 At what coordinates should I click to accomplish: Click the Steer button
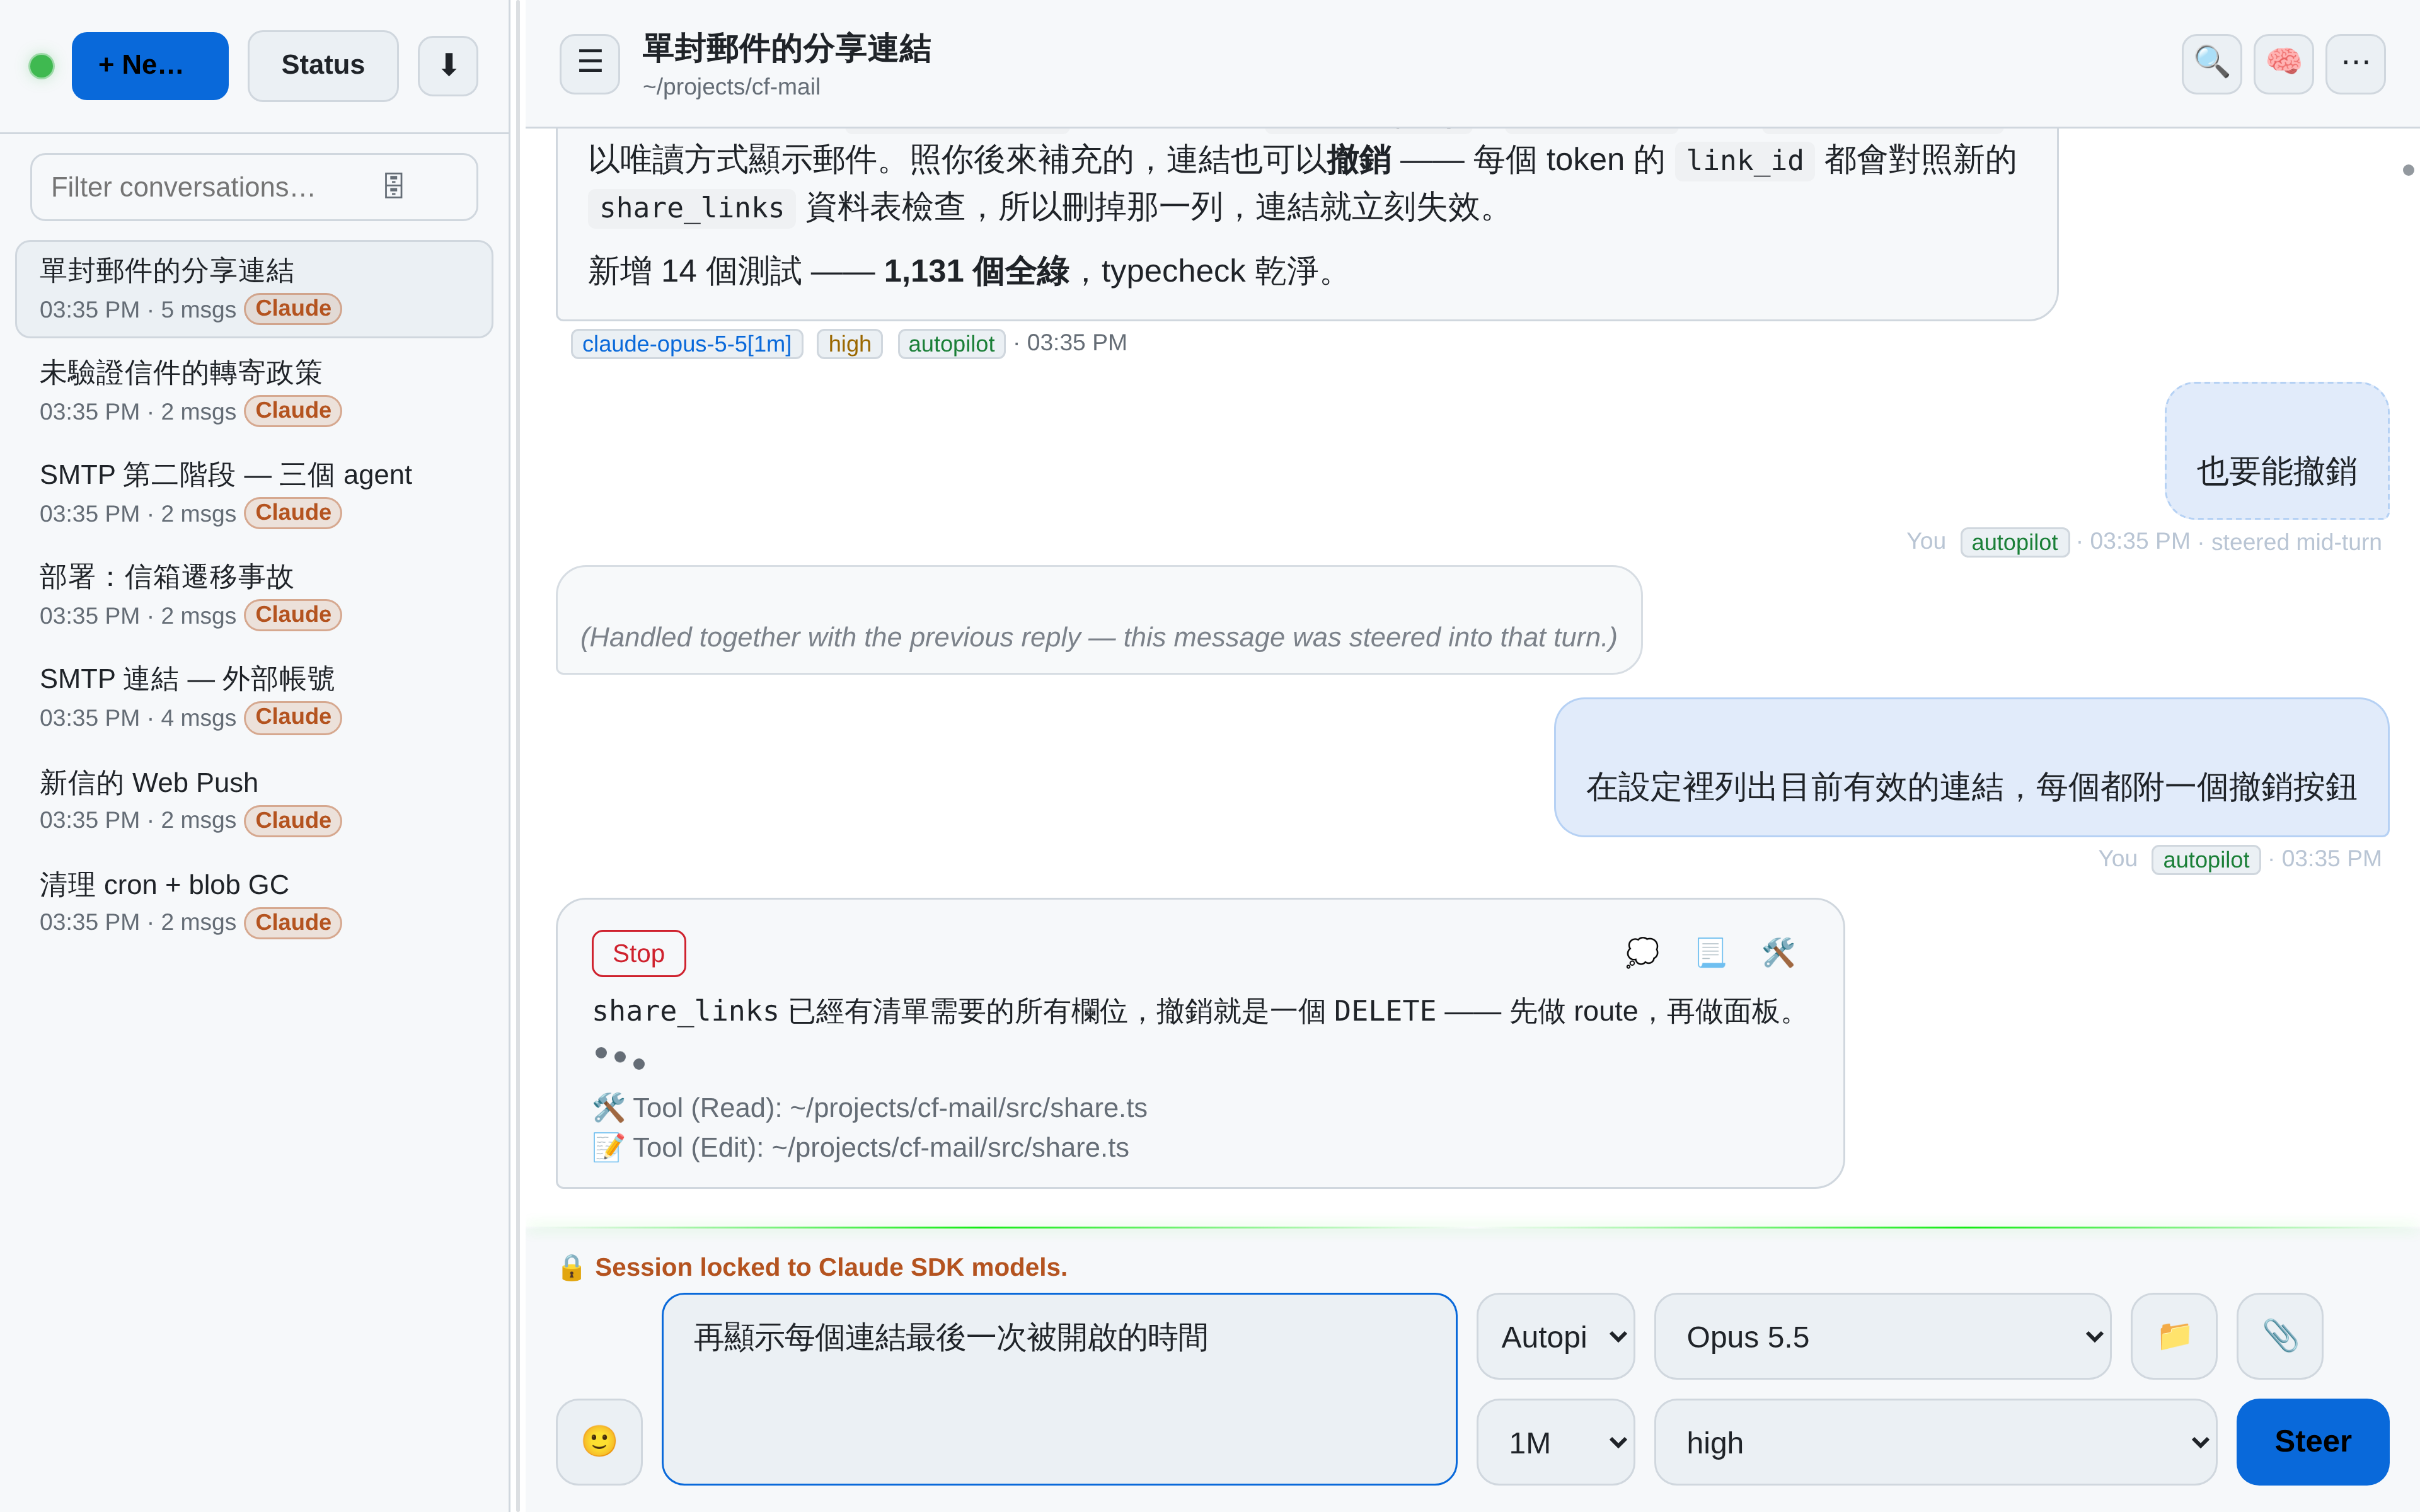coord(2312,1441)
